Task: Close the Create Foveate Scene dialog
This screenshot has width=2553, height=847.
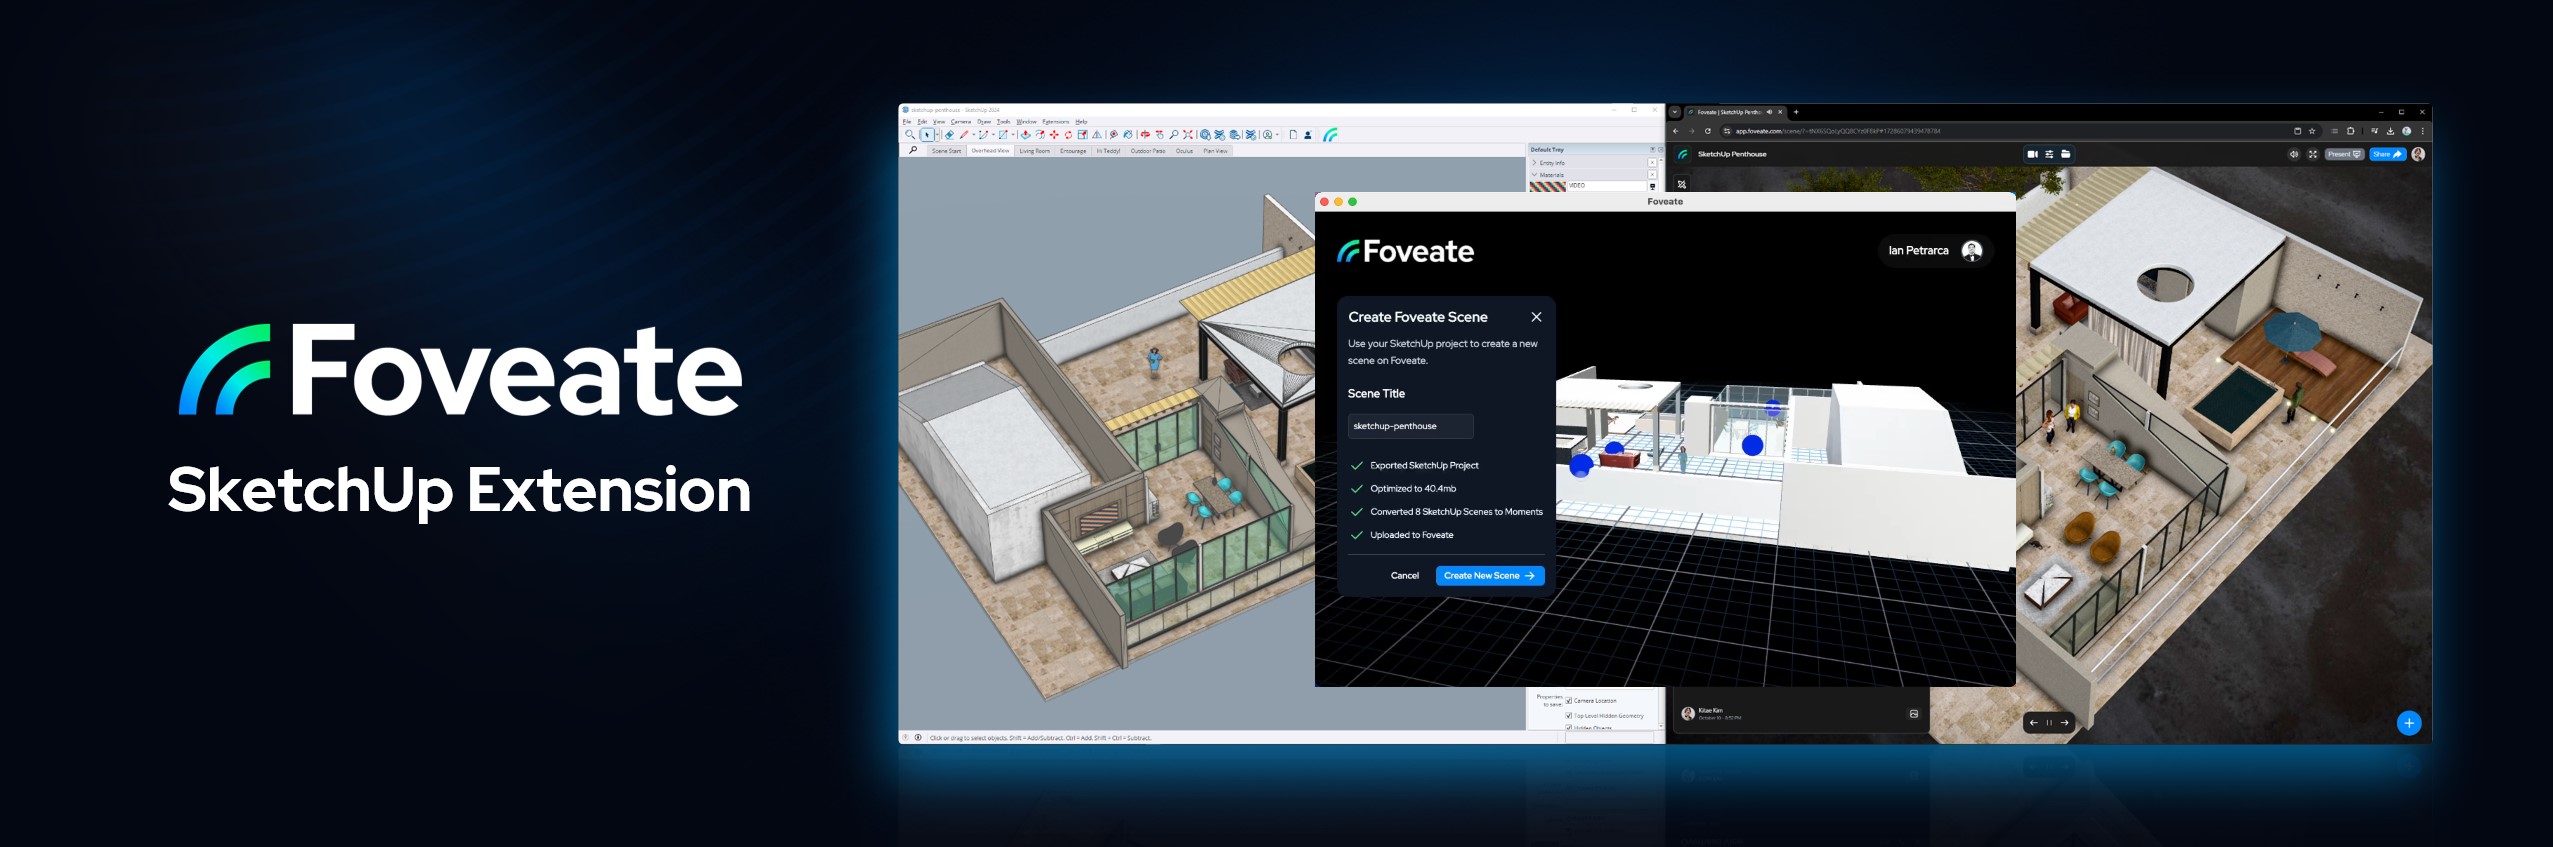Action: point(1536,317)
